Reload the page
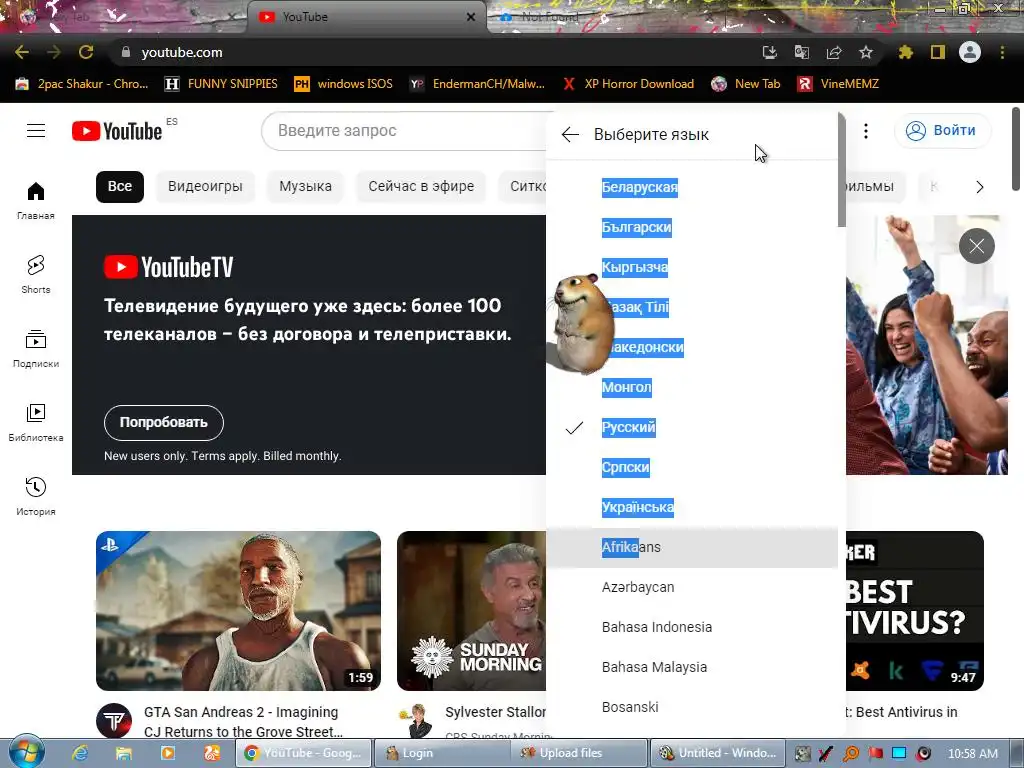Viewport: 1024px width, 768px height. pos(86,52)
